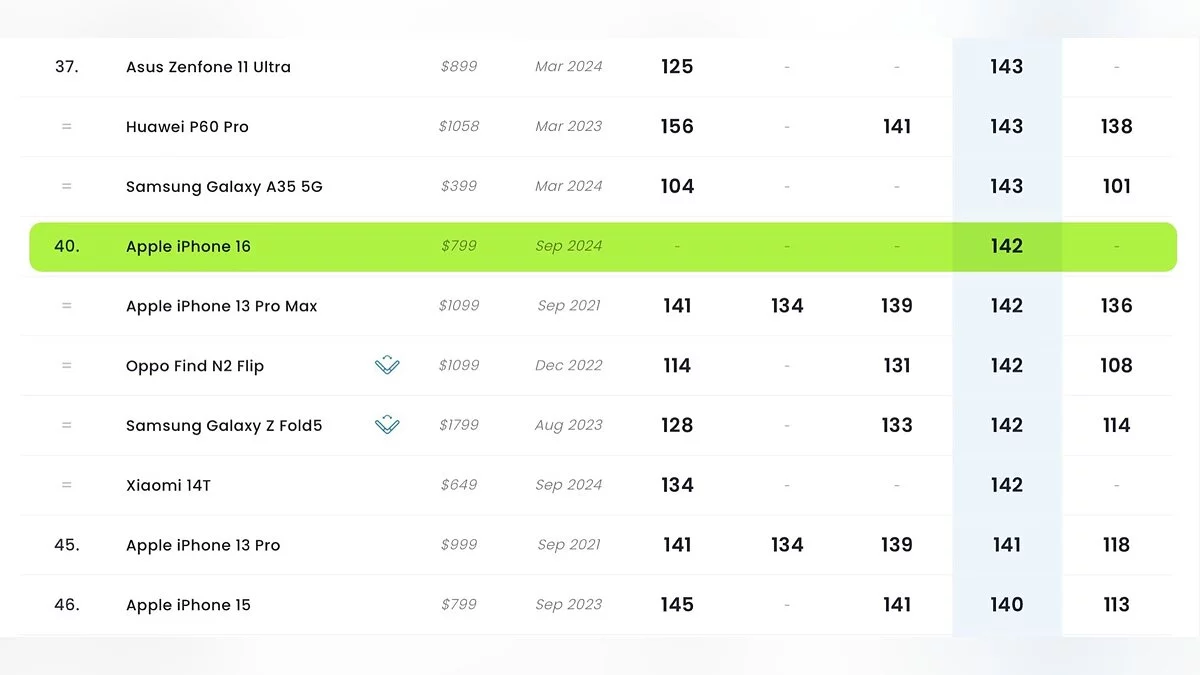Click the Oppo Find N2 Flip name
The image size is (1200, 675).
point(195,366)
